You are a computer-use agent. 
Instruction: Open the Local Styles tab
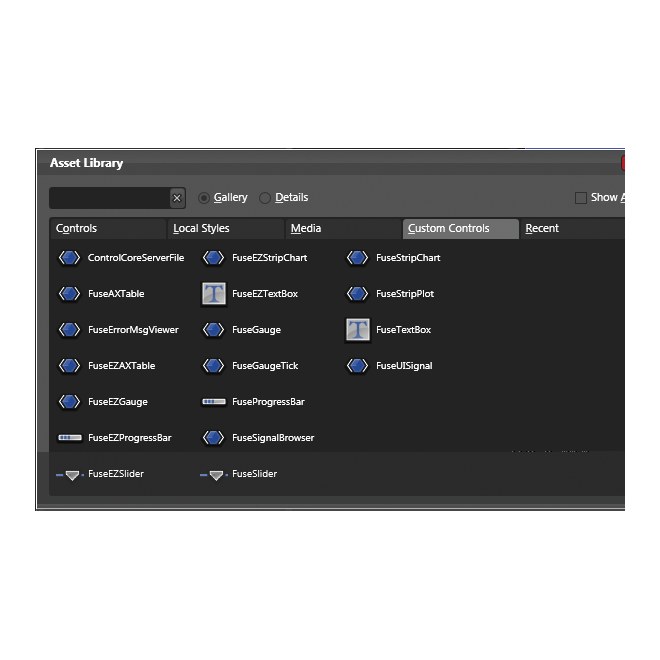pos(226,229)
